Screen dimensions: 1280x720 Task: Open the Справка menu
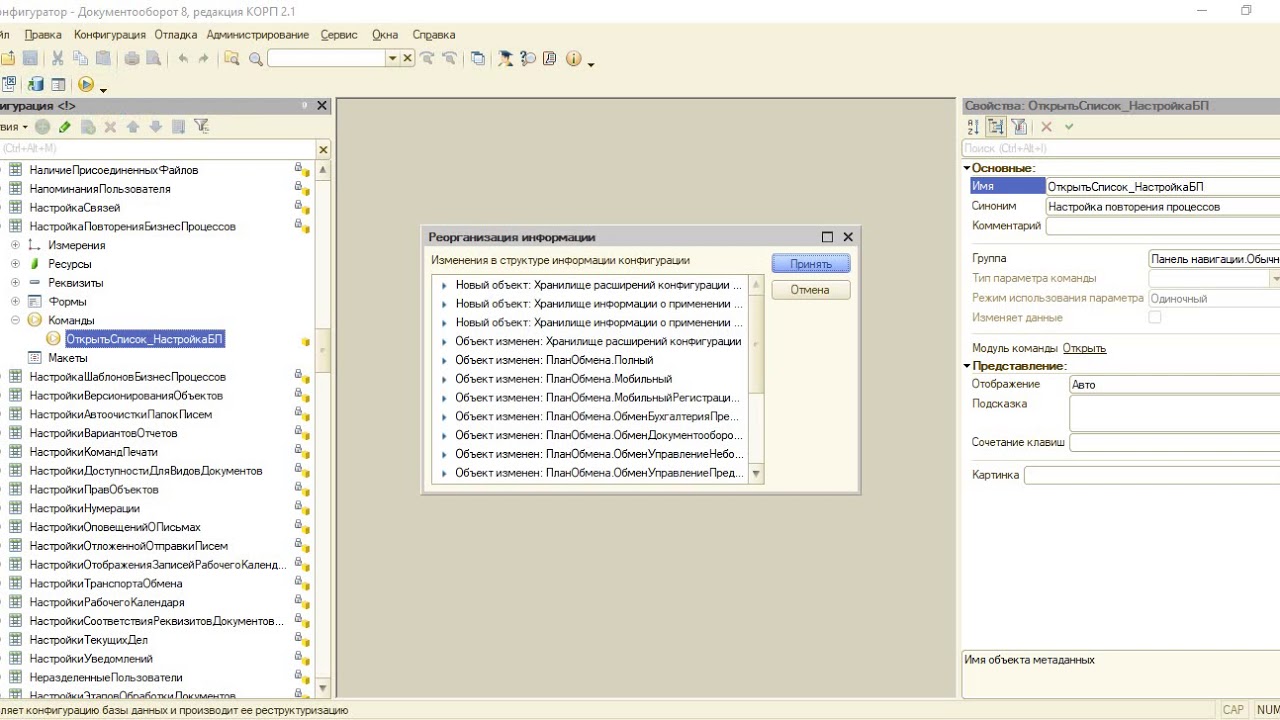tap(434, 35)
